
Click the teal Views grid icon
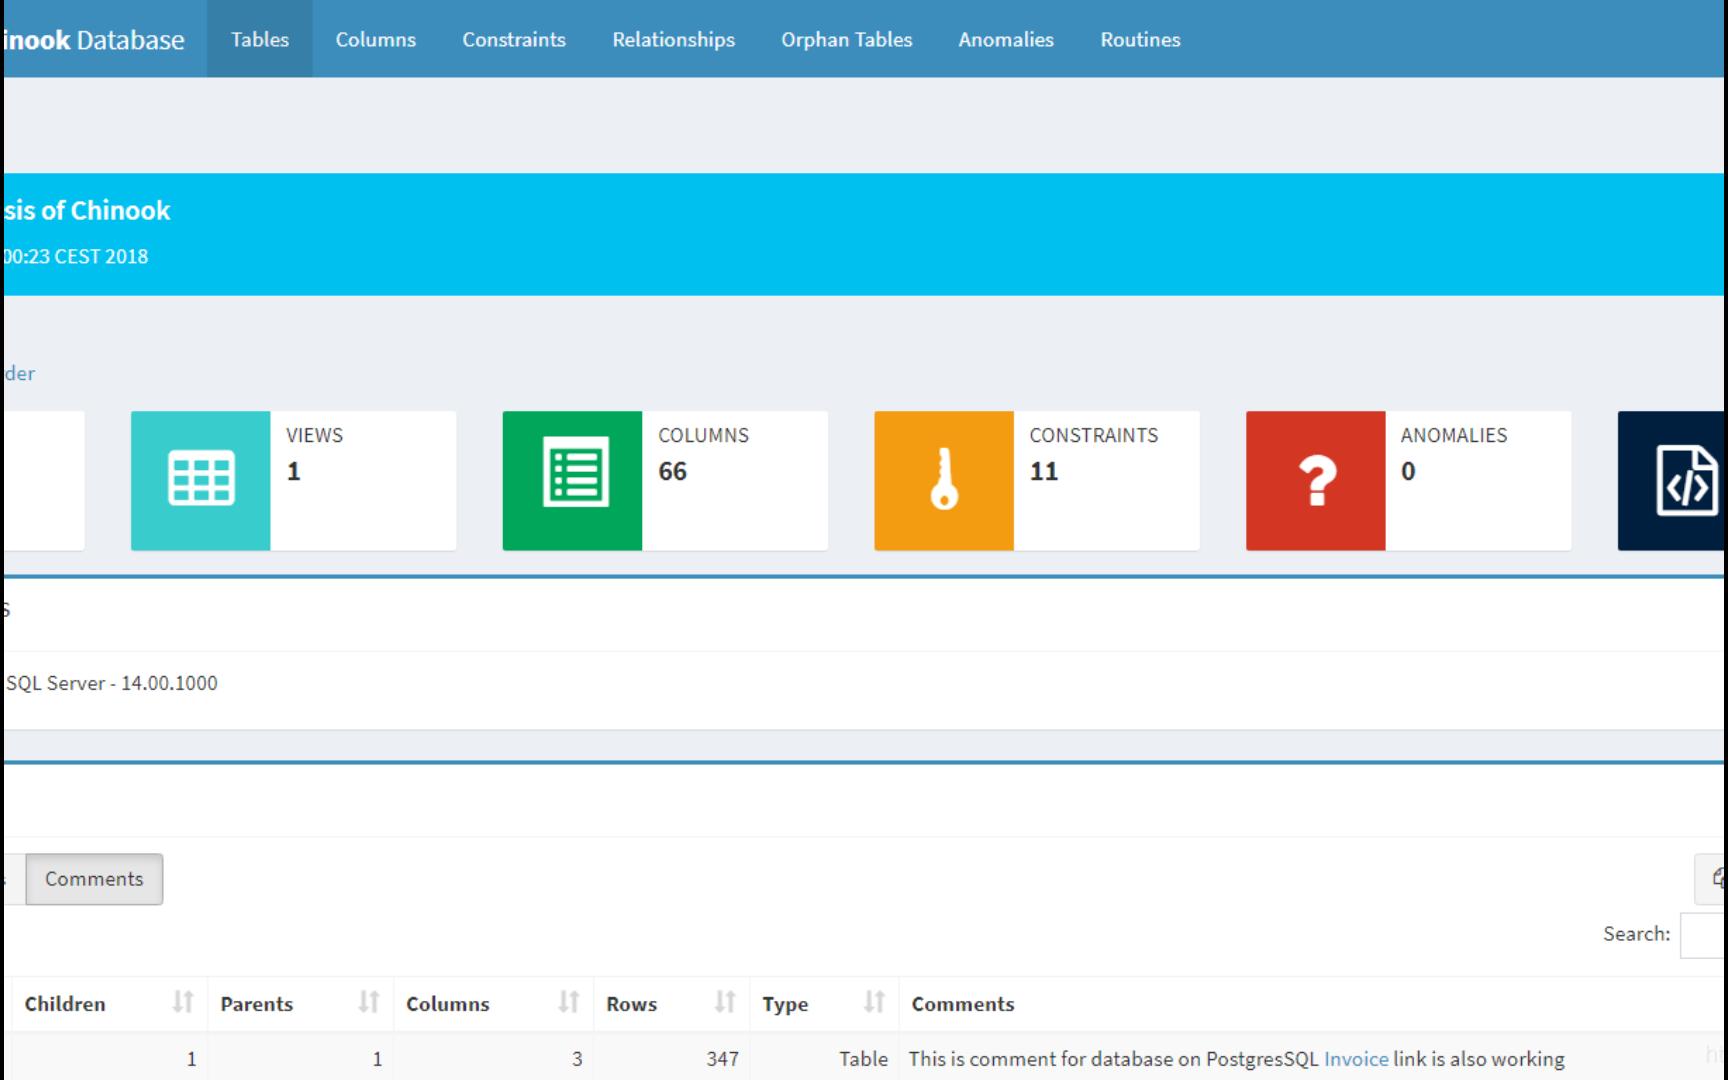pos(201,480)
